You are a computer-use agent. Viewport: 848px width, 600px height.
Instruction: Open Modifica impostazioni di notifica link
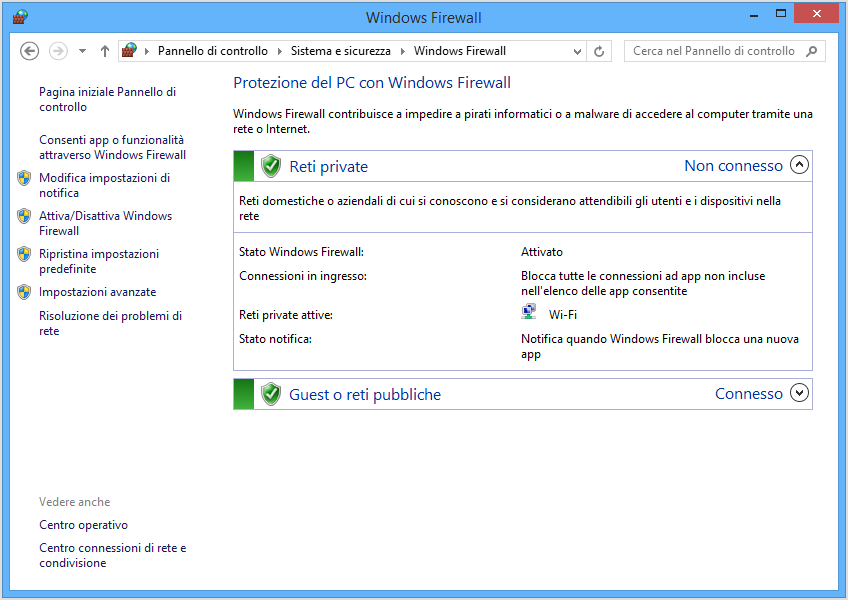pos(104,185)
